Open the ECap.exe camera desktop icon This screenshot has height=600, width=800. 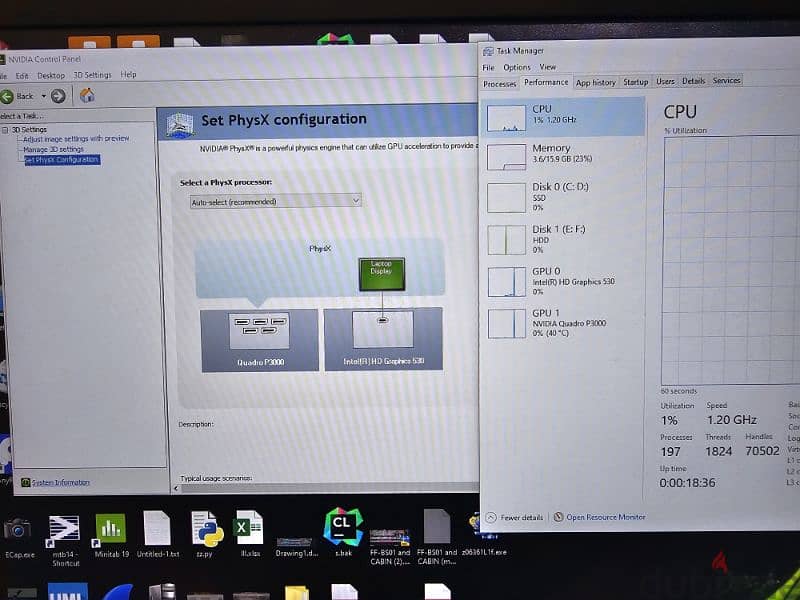(18, 537)
